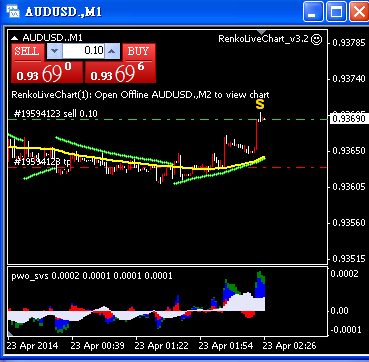Click the buy price 0.93696 tile

pyautogui.click(x=120, y=72)
